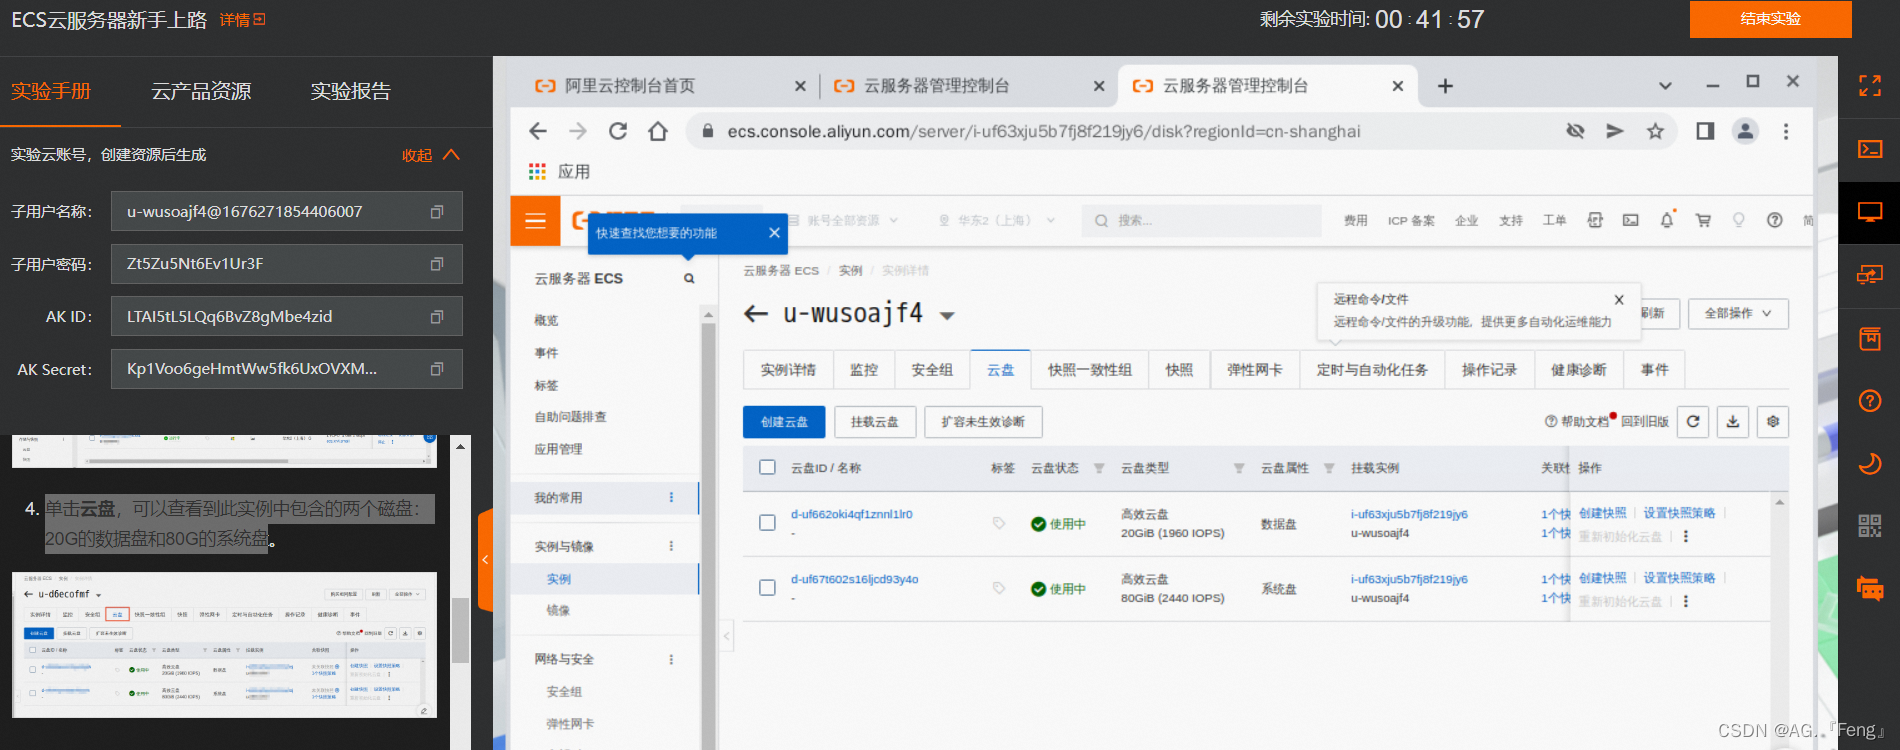
Task: Refresh the disk list table
Action: pos(1693,422)
